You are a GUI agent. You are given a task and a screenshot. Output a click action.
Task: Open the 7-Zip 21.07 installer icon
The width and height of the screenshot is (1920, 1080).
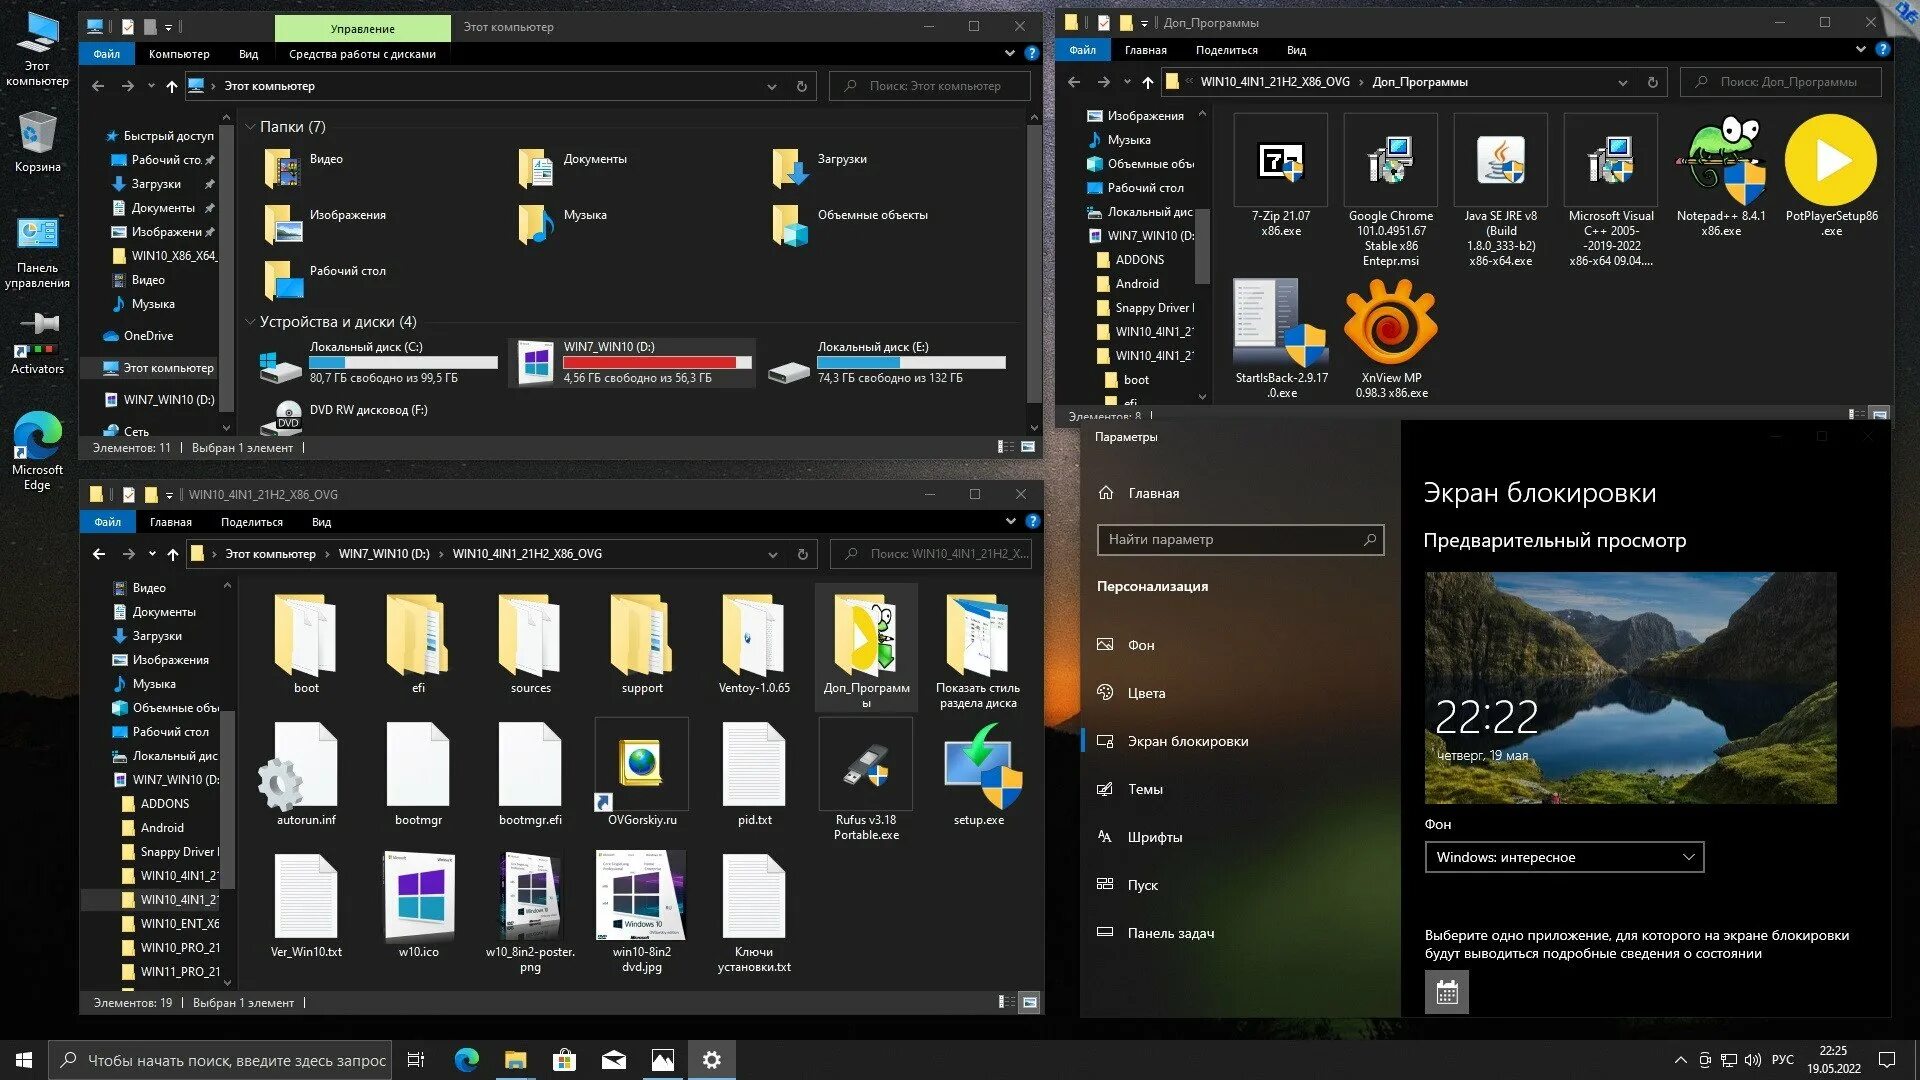1280,161
